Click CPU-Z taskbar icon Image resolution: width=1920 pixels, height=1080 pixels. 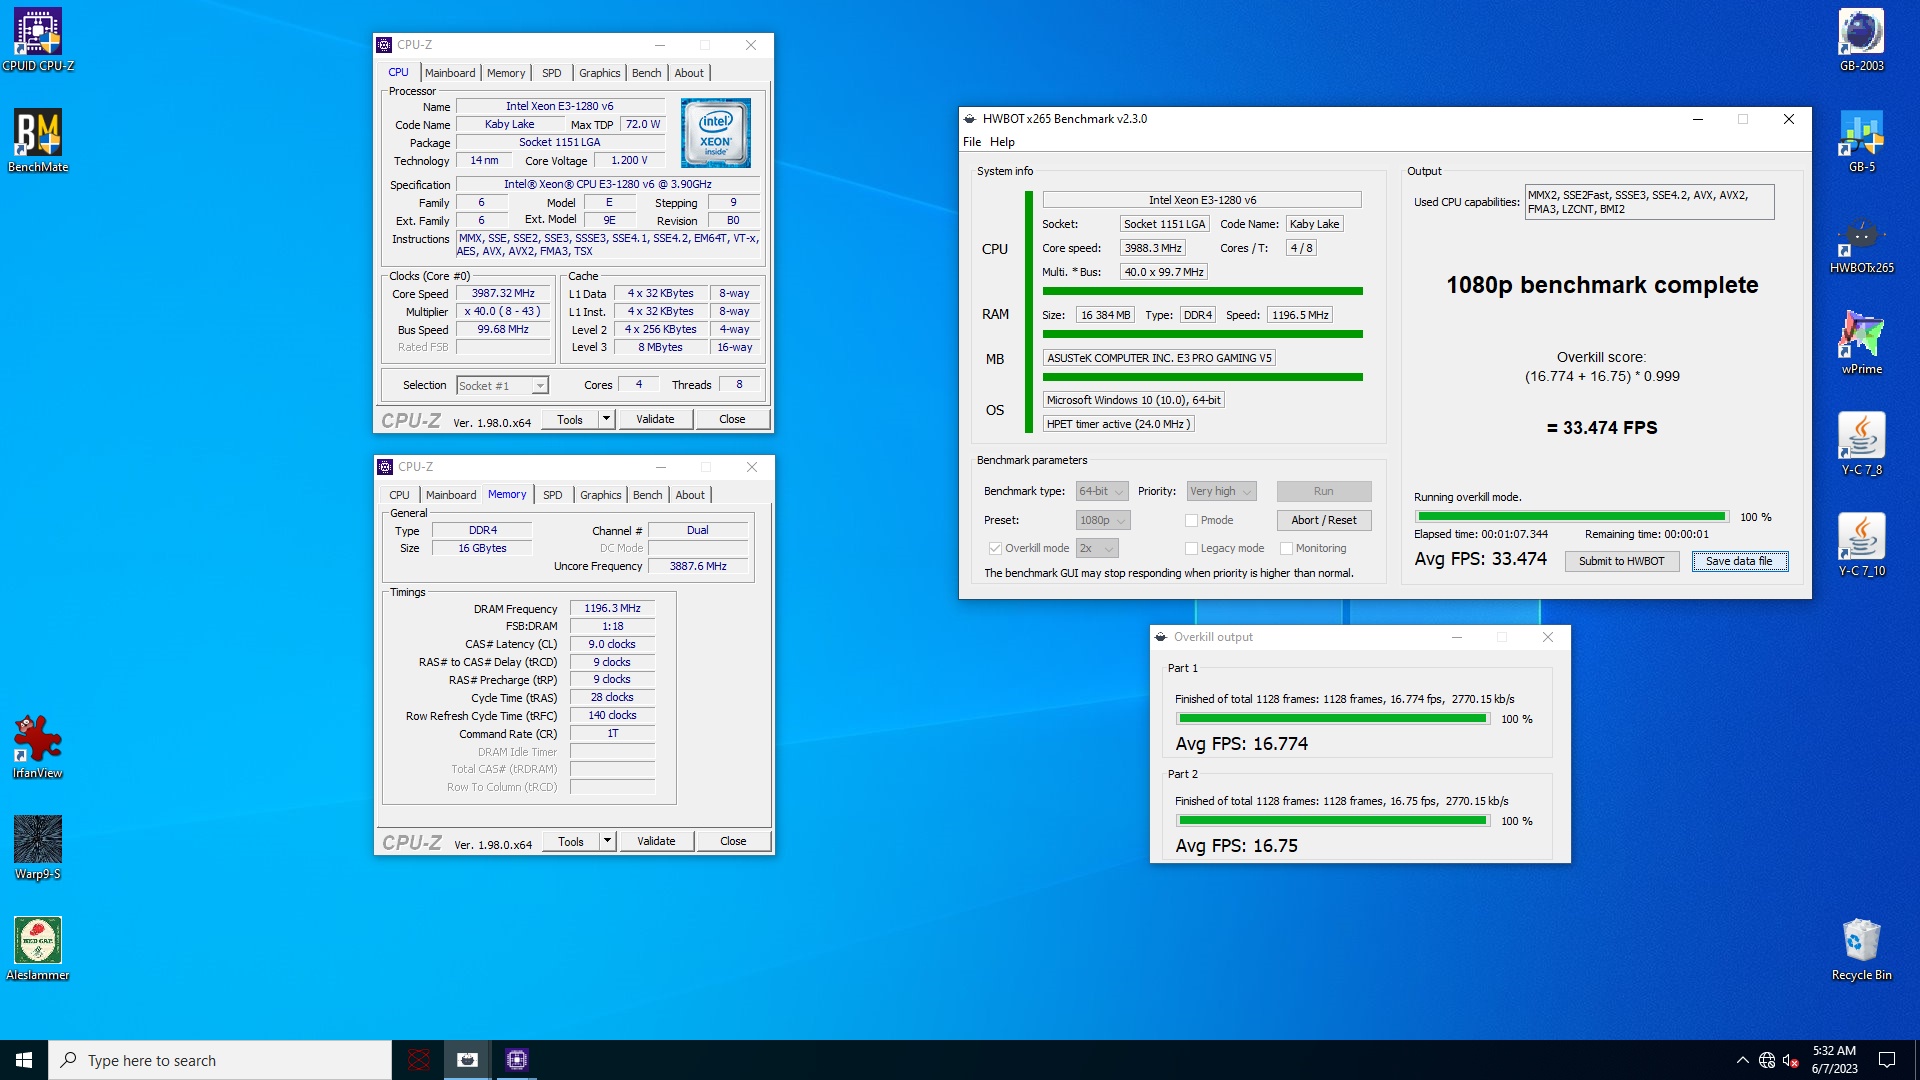[x=516, y=1060]
